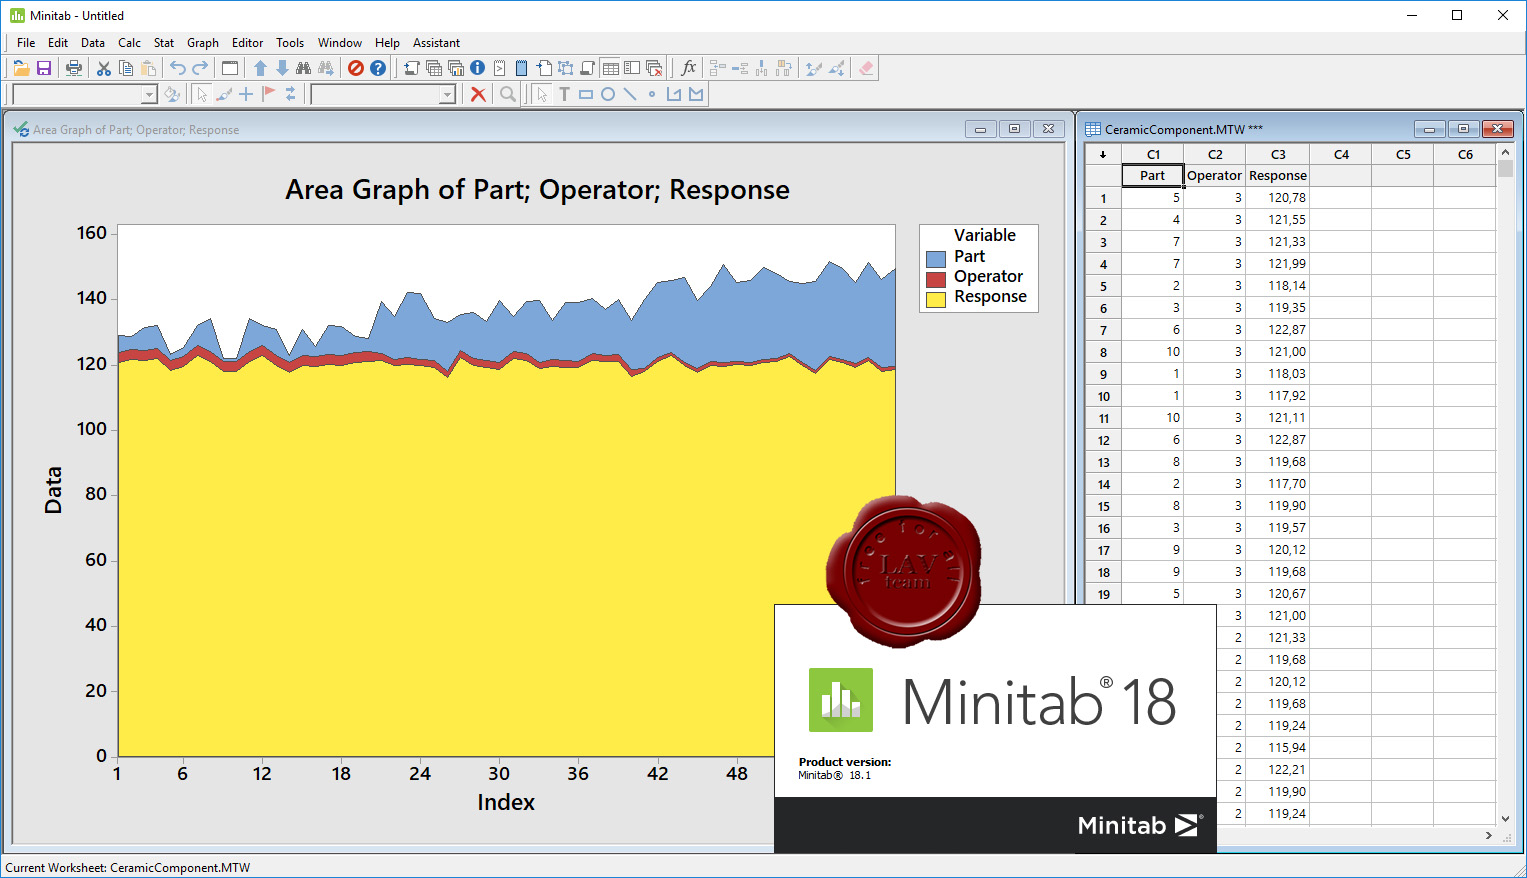Select the red flag tool

click(268, 94)
